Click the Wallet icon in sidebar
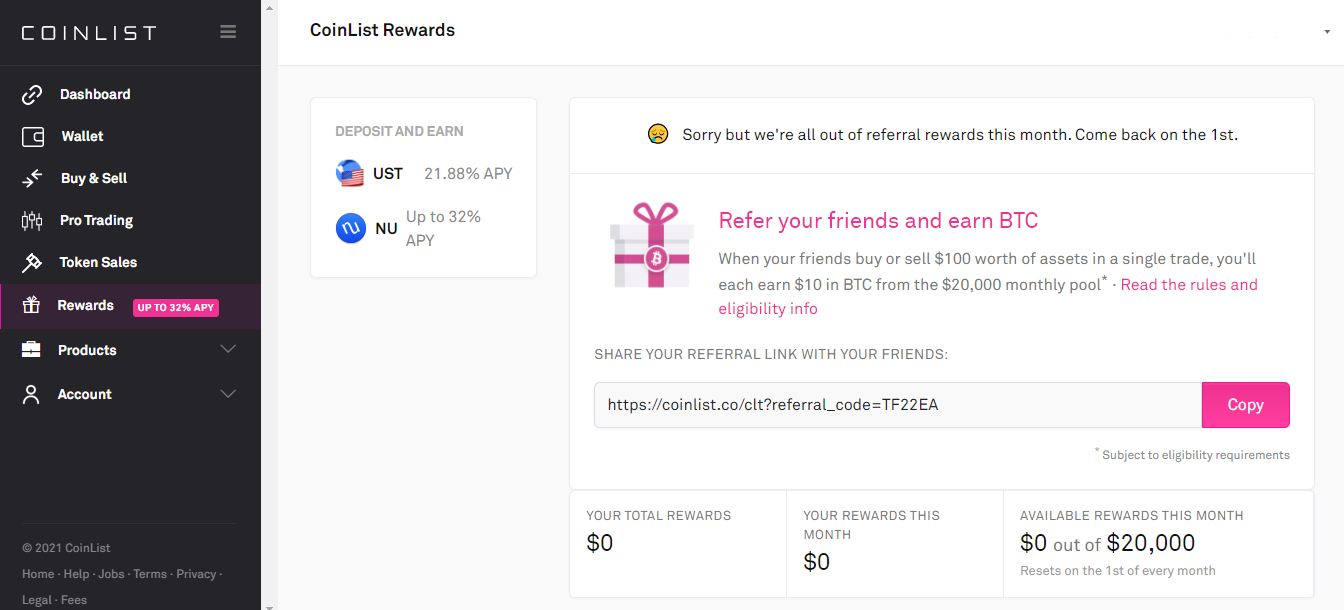This screenshot has height=610, width=1344. coord(33,137)
